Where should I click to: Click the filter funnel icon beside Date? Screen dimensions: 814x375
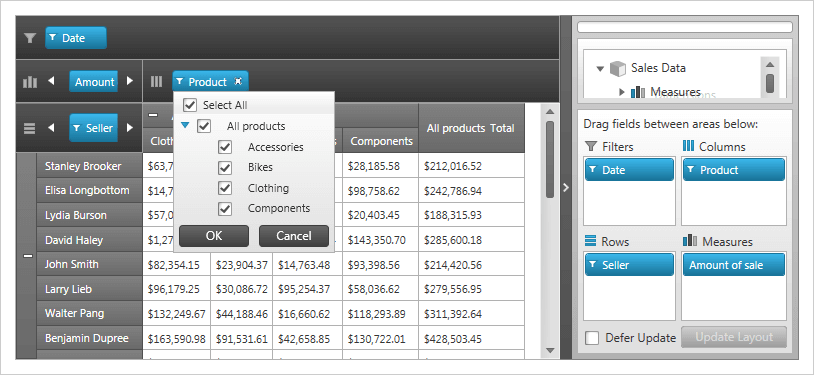[30, 38]
